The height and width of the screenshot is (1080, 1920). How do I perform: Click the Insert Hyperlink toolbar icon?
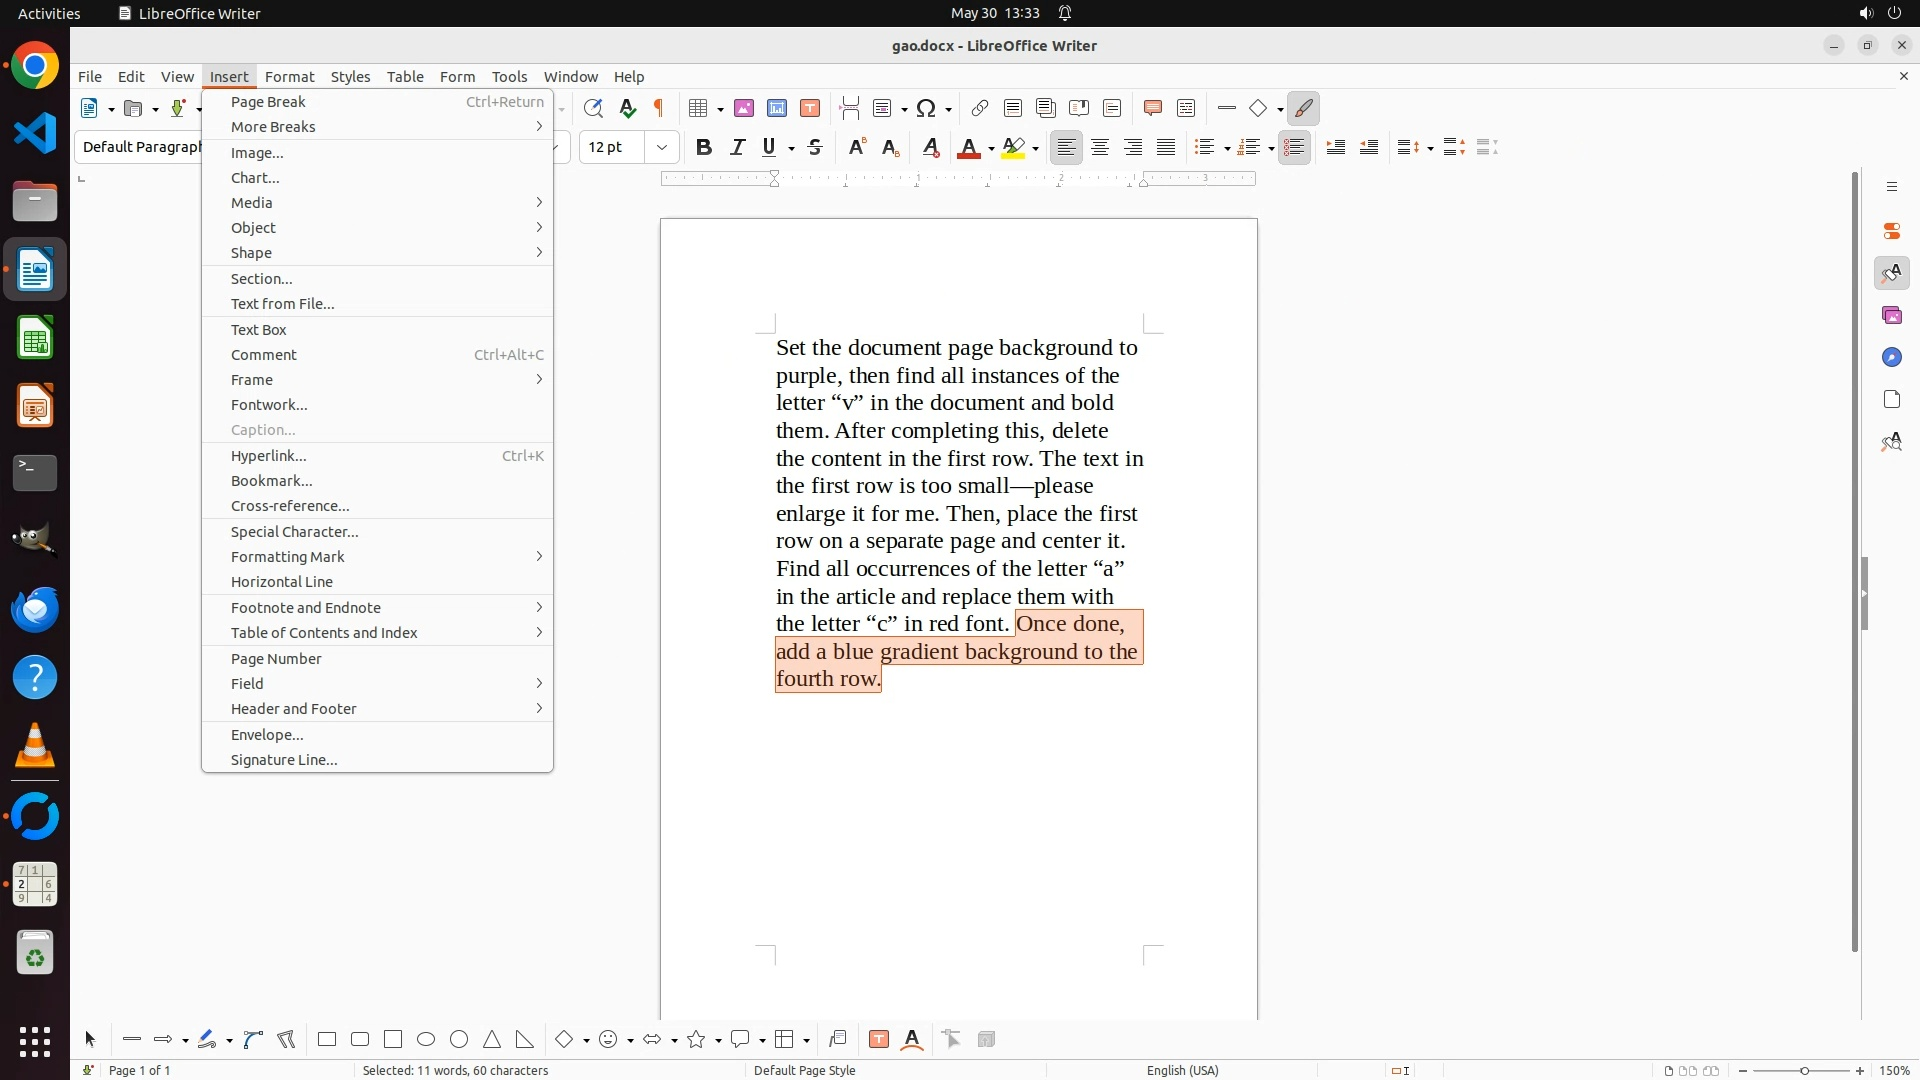(x=980, y=108)
